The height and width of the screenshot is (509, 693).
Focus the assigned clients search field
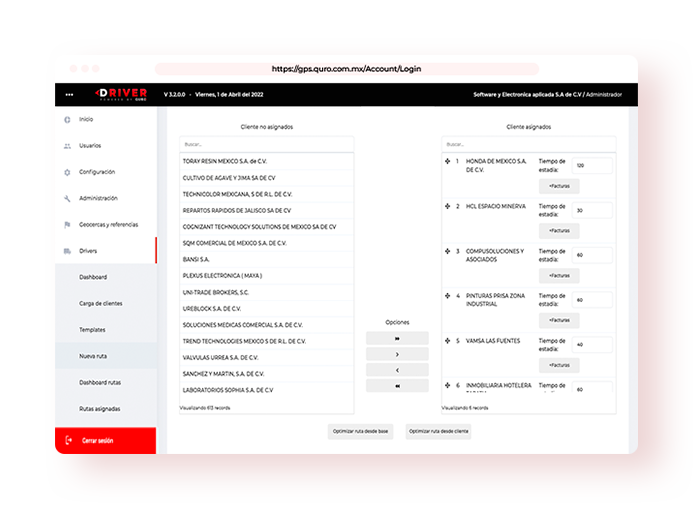[x=529, y=144]
